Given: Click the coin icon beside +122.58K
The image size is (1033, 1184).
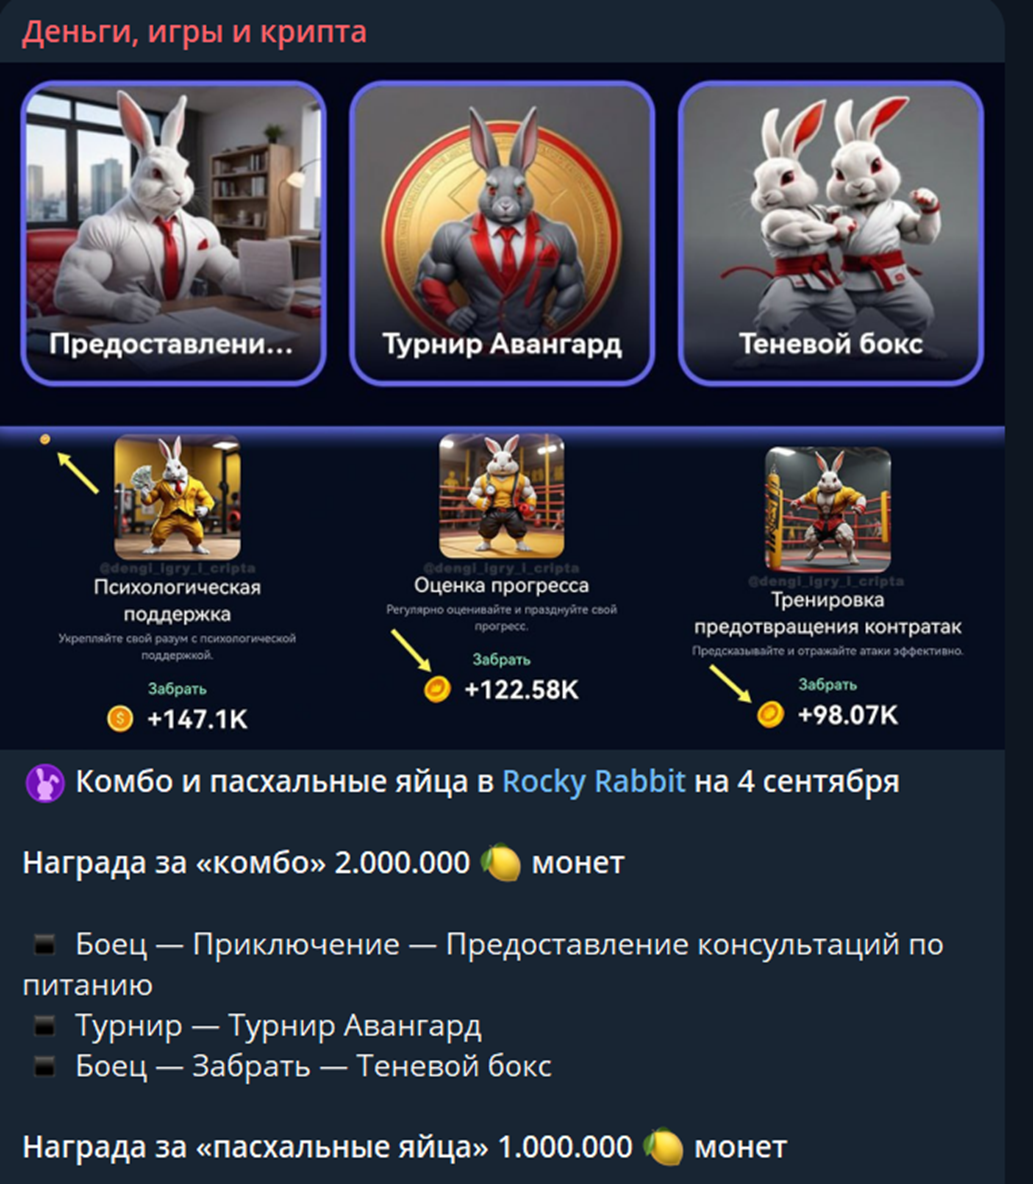Looking at the screenshot, I should tap(437, 689).
